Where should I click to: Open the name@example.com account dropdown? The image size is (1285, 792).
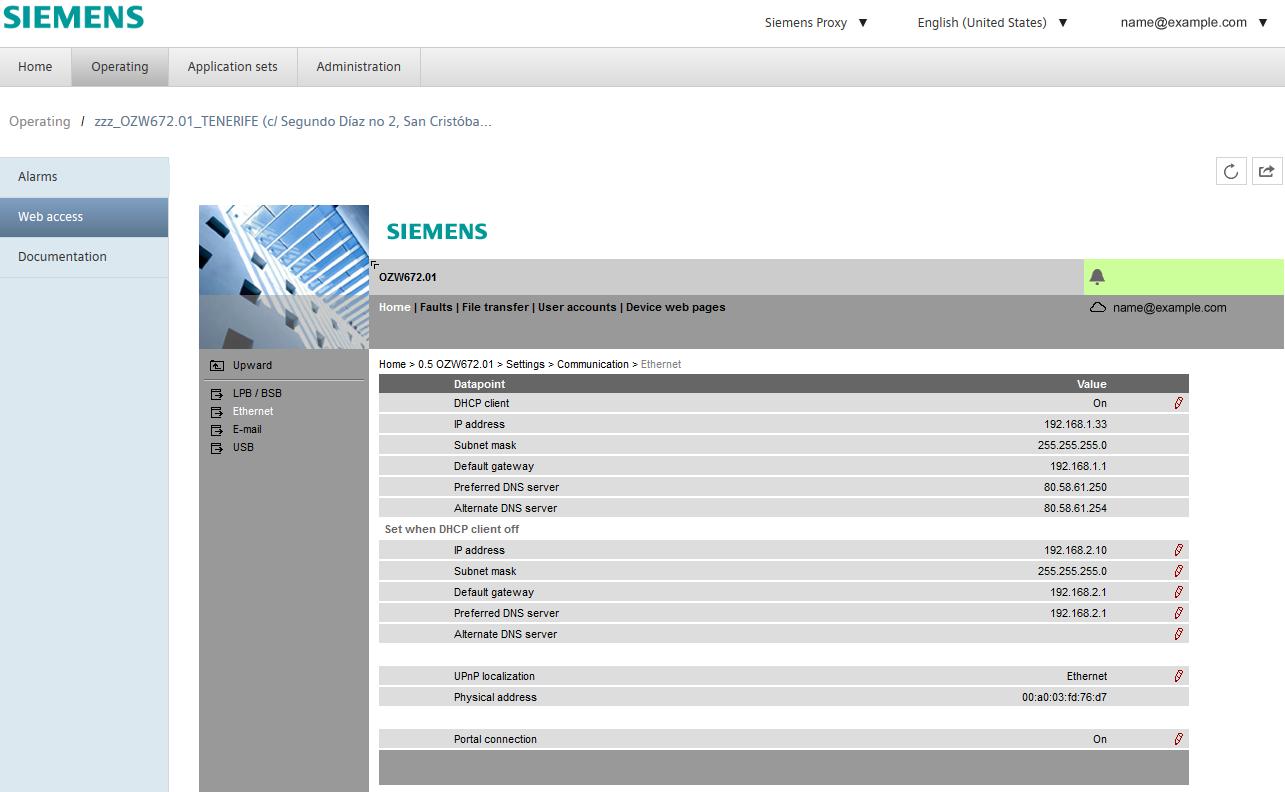coord(1194,22)
